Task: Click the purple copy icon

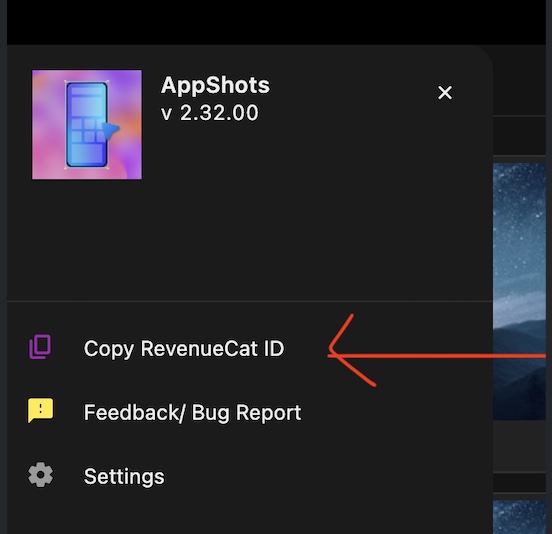Action: point(40,347)
